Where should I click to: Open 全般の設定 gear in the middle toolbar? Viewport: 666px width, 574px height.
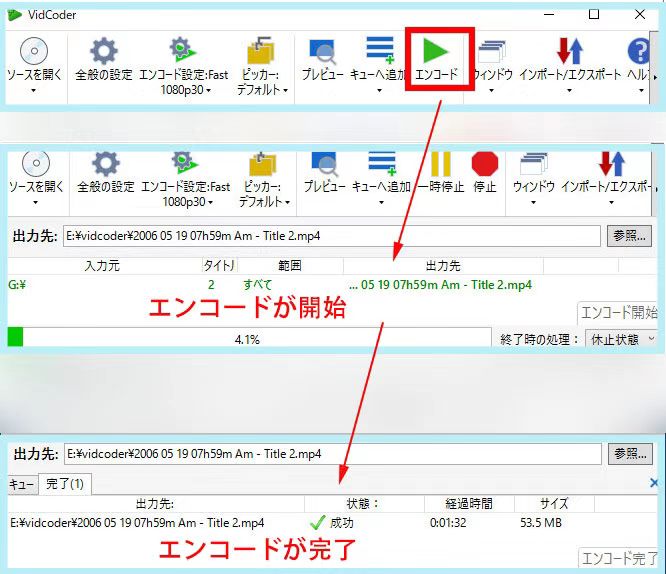click(105, 164)
